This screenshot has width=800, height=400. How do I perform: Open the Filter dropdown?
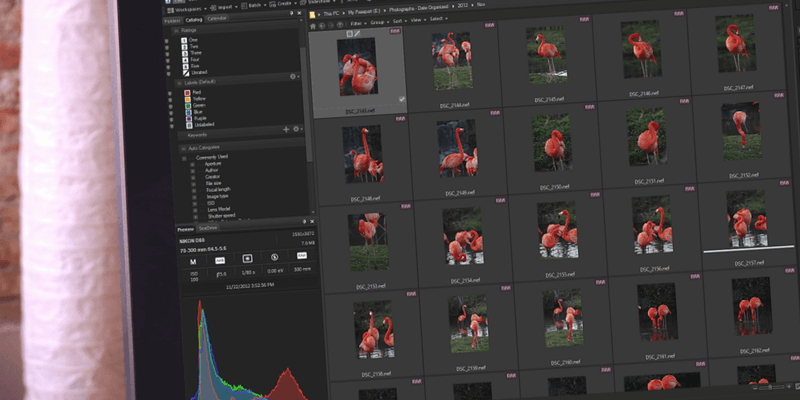[358, 23]
